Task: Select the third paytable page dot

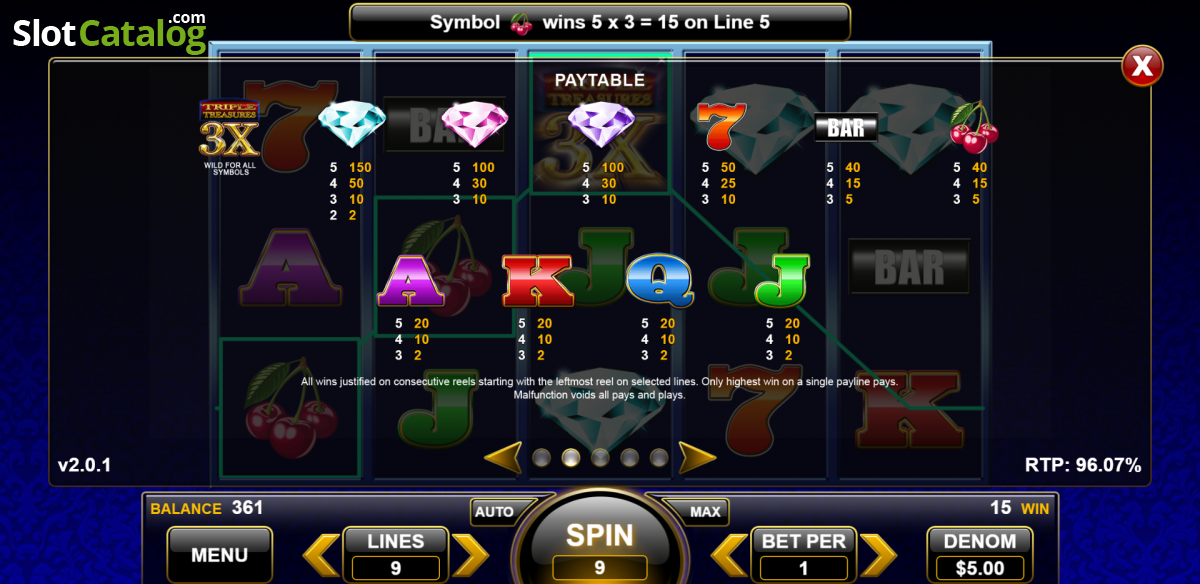Action: pyautogui.click(x=600, y=458)
